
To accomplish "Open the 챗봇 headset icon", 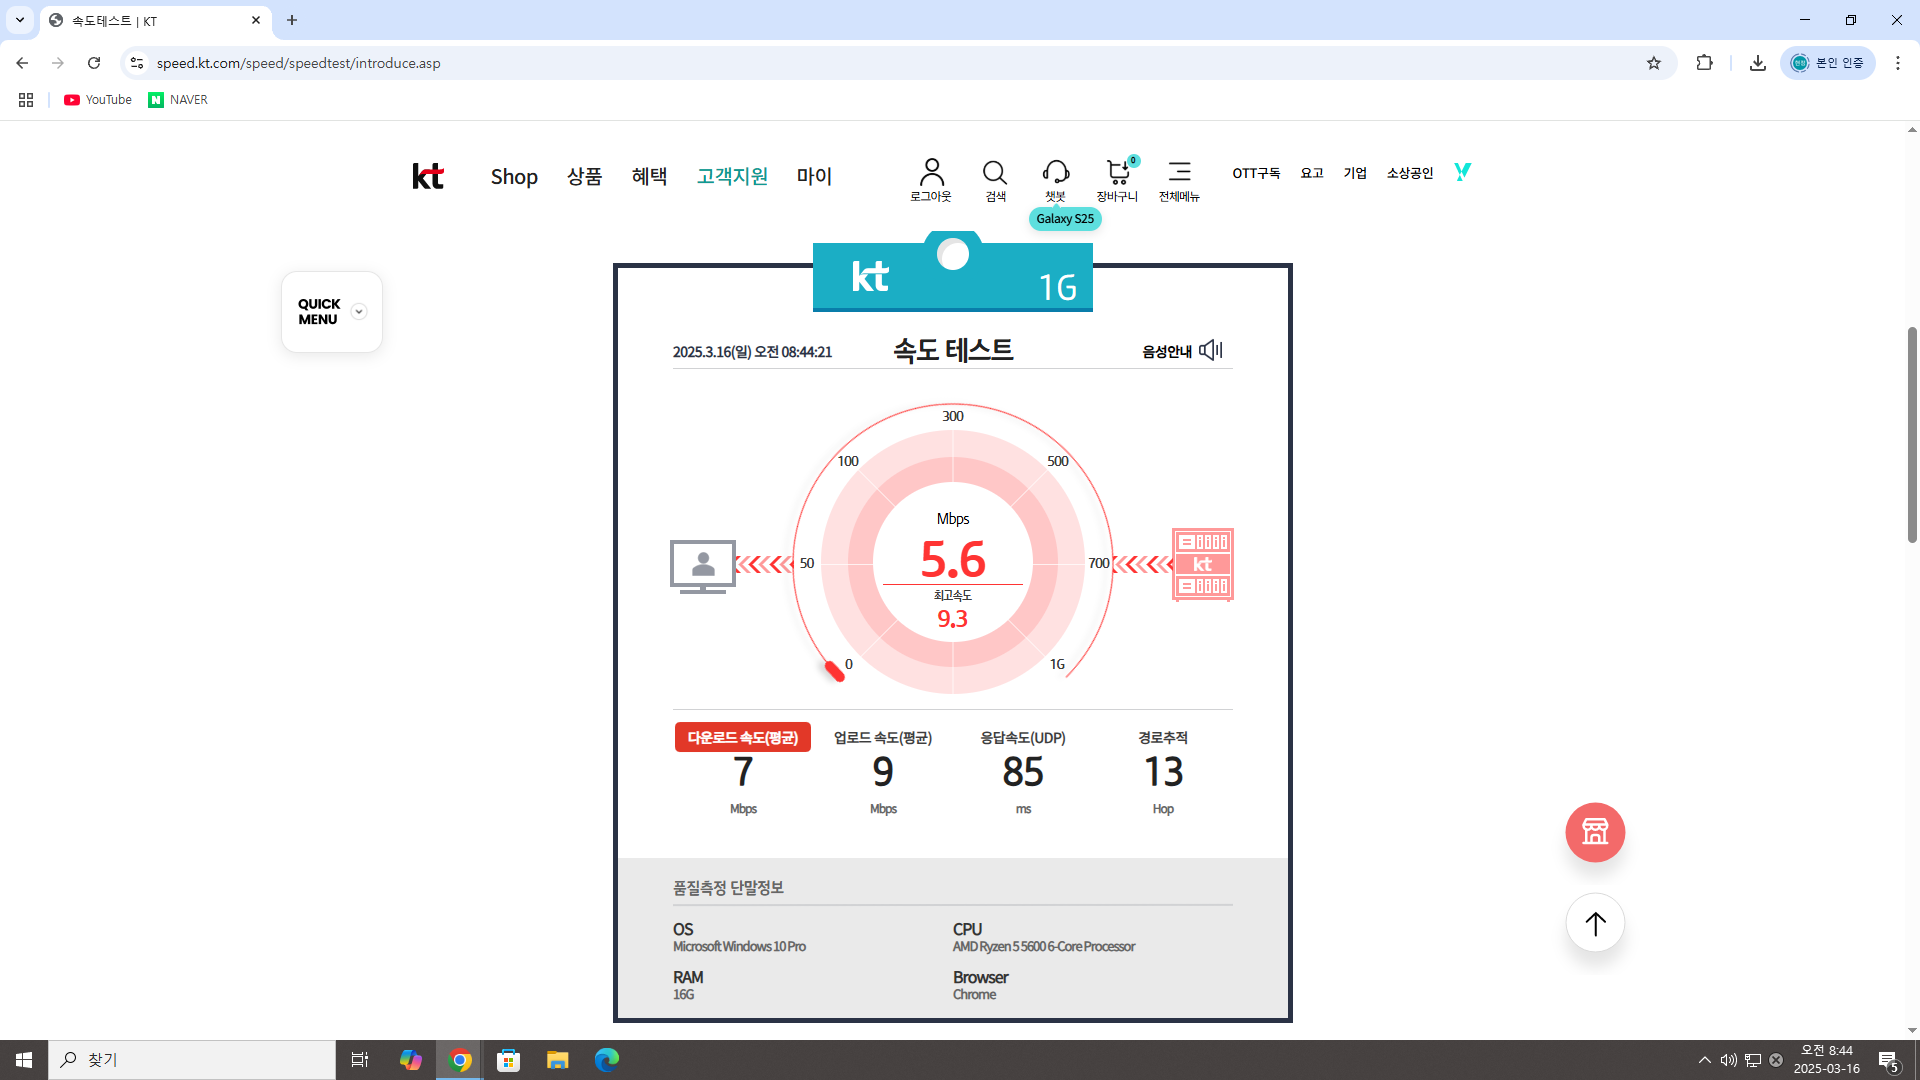I will coord(1056,180).
